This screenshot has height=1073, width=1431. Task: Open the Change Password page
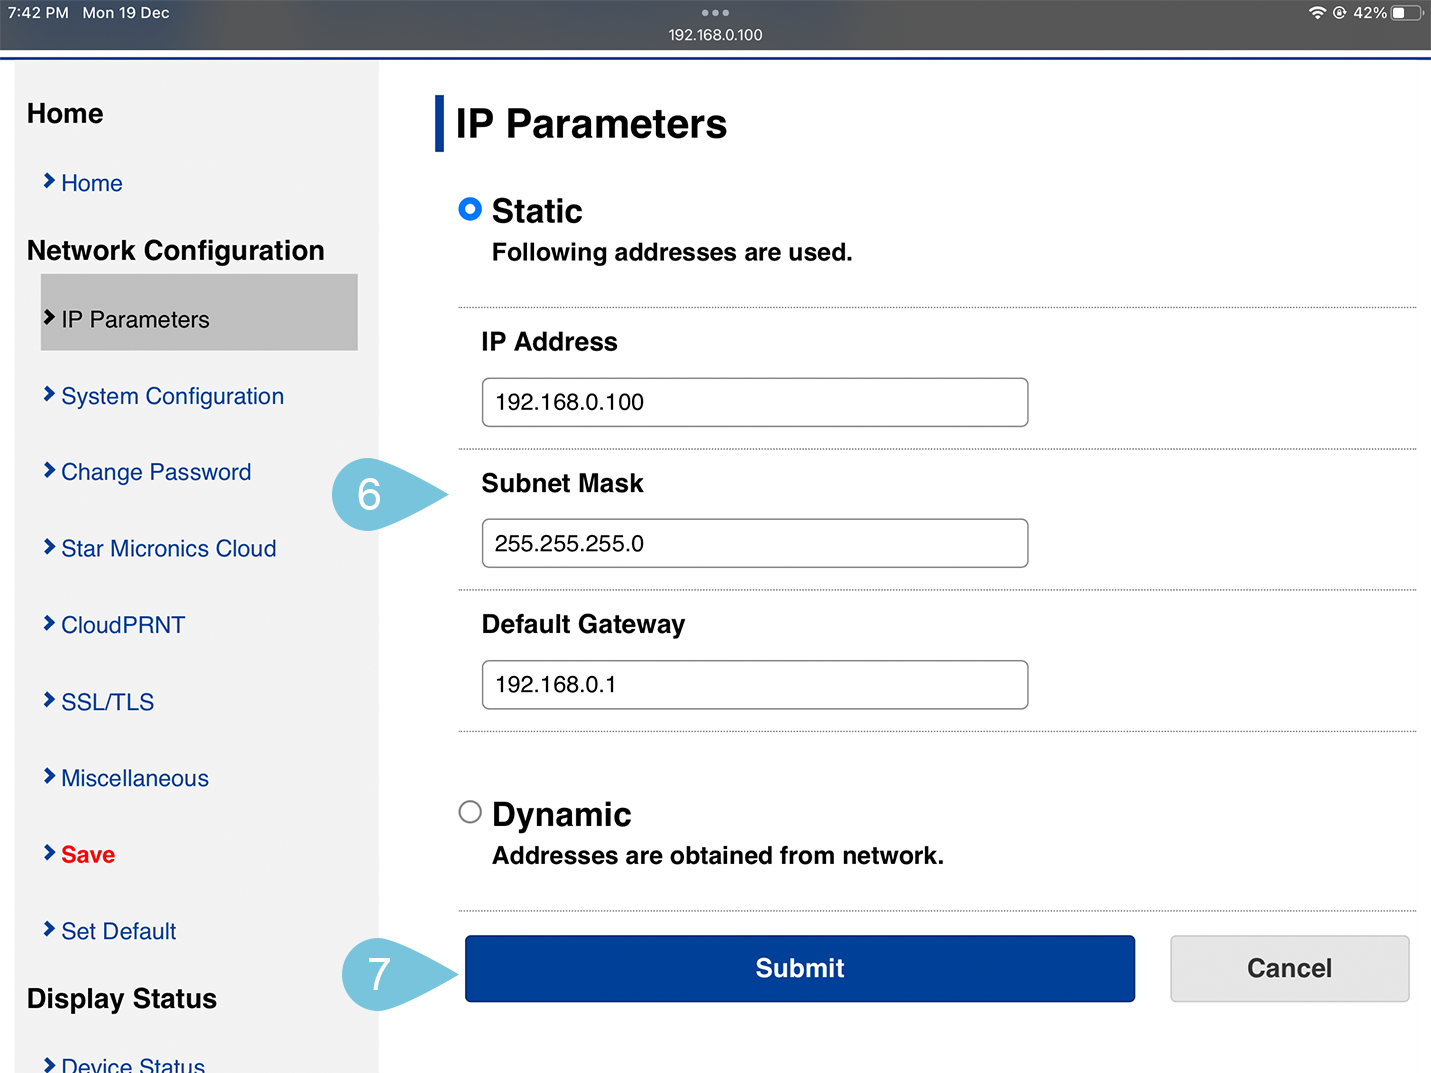(x=156, y=472)
